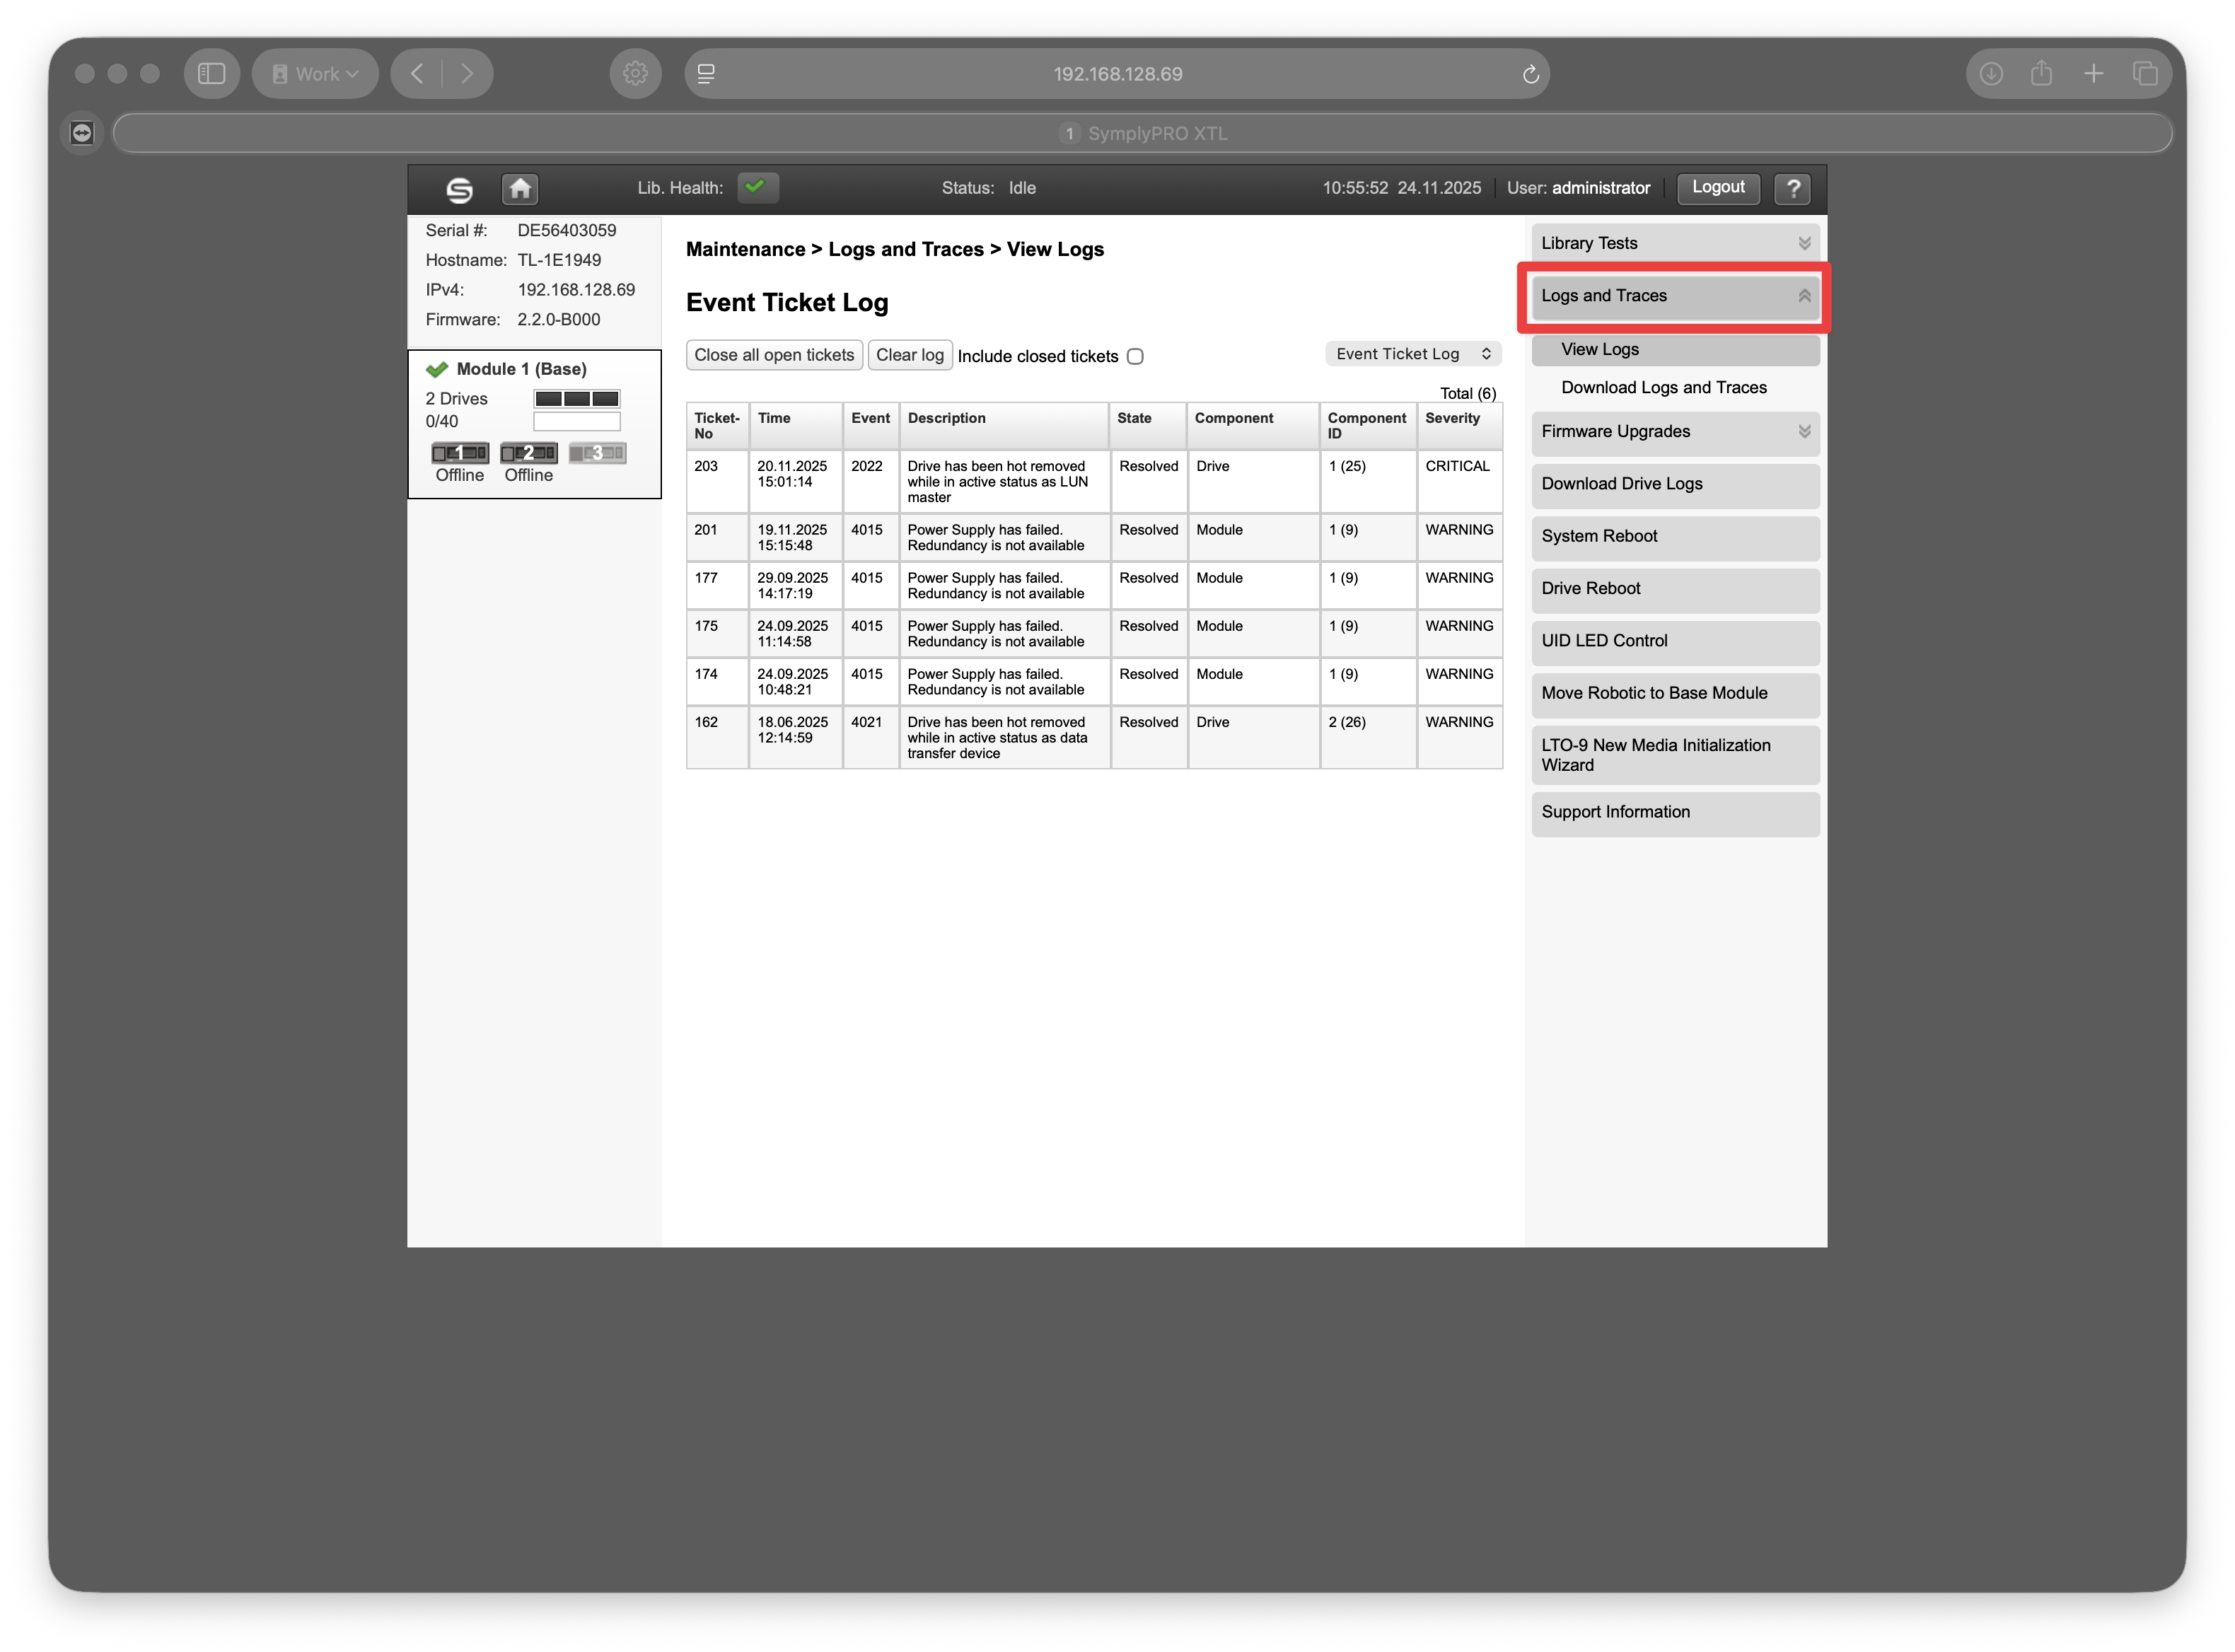Open Download Logs and Traces menu item

click(x=1663, y=388)
